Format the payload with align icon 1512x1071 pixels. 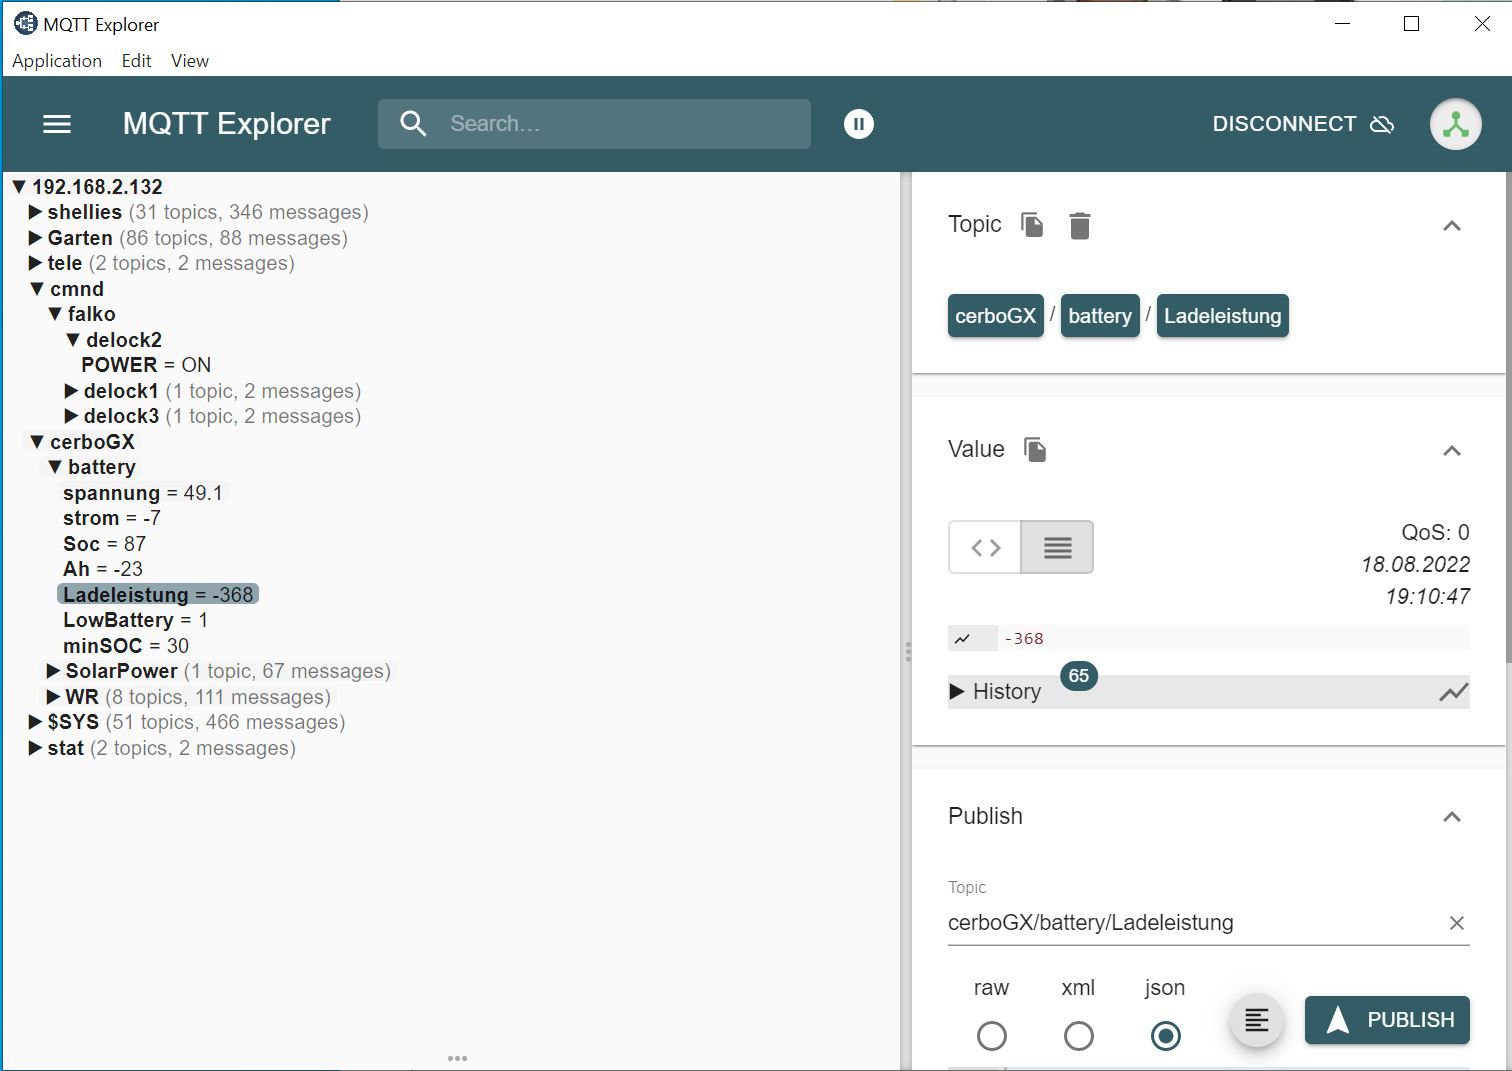click(1256, 1020)
